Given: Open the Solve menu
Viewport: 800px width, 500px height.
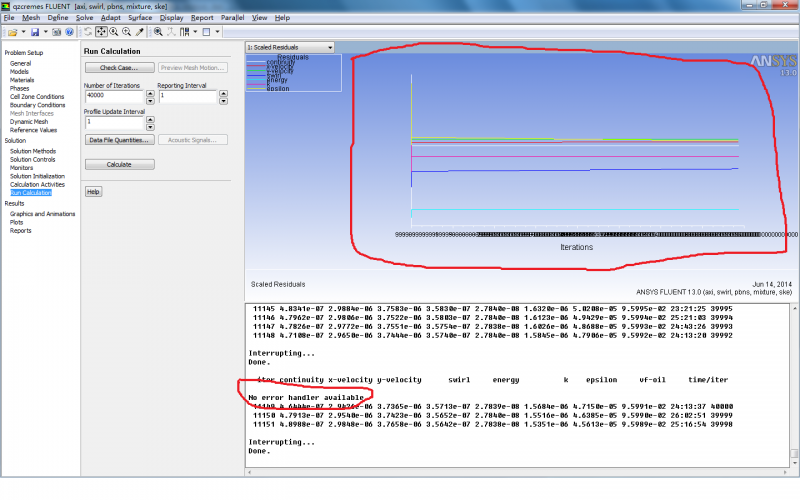Looking at the screenshot, I should (84, 17).
